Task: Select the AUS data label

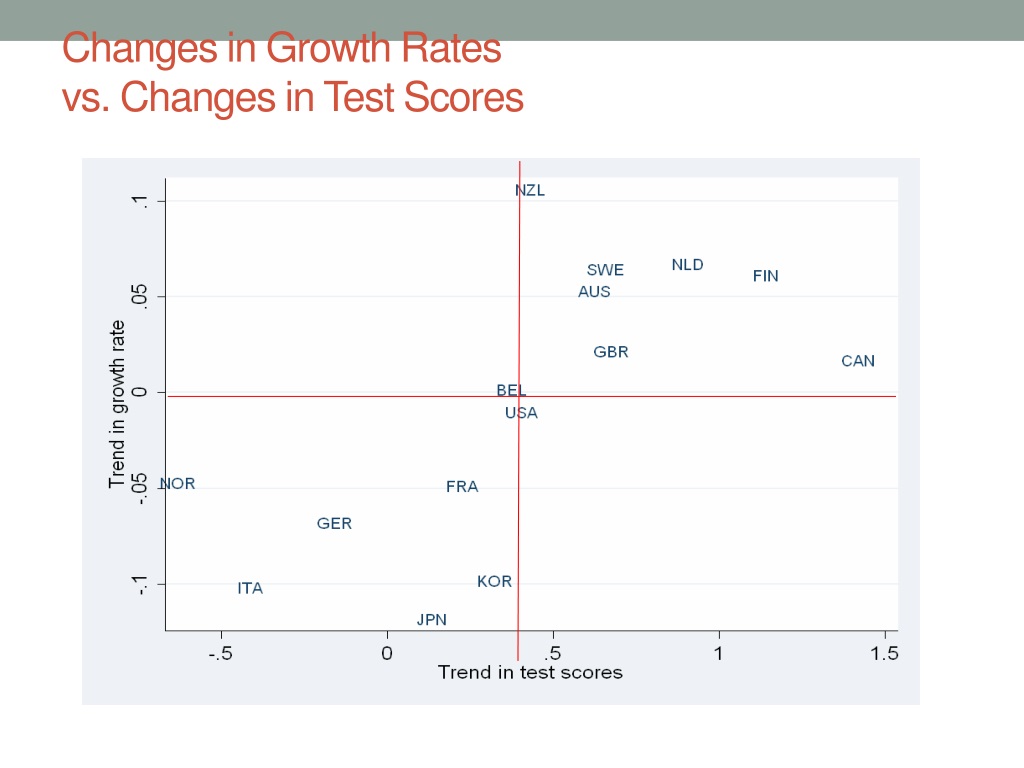Action: point(594,292)
